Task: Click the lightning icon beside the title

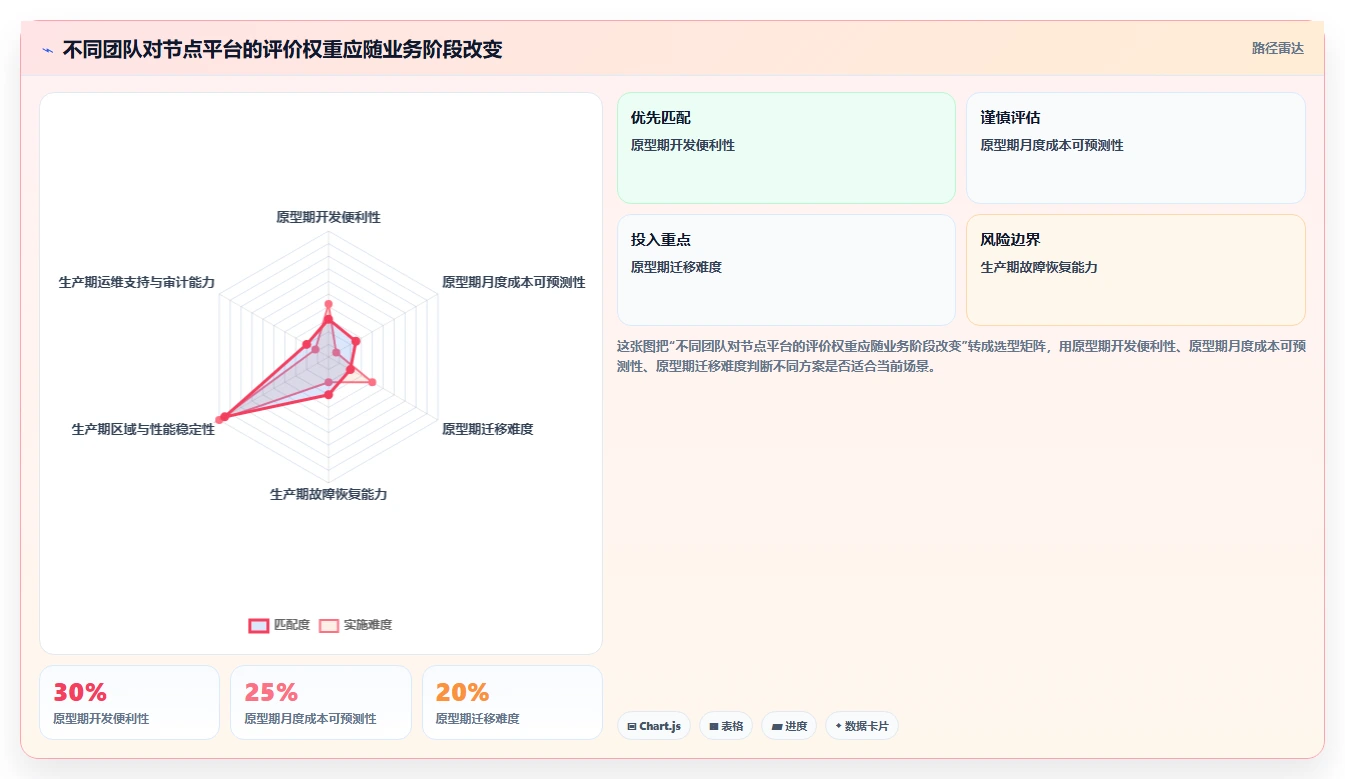Action: pos(48,50)
